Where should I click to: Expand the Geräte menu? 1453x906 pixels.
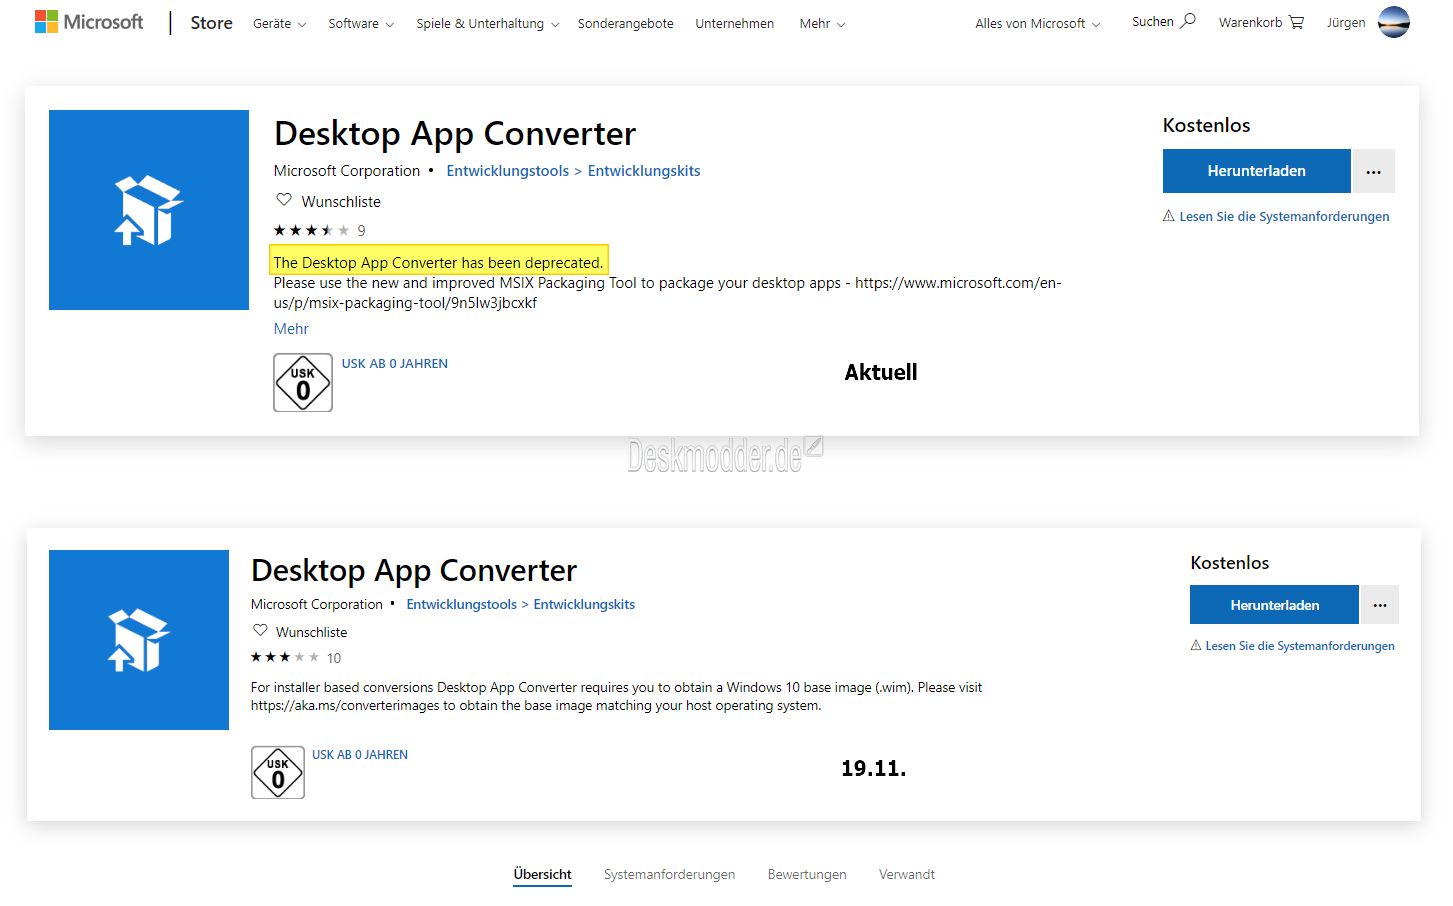point(279,23)
